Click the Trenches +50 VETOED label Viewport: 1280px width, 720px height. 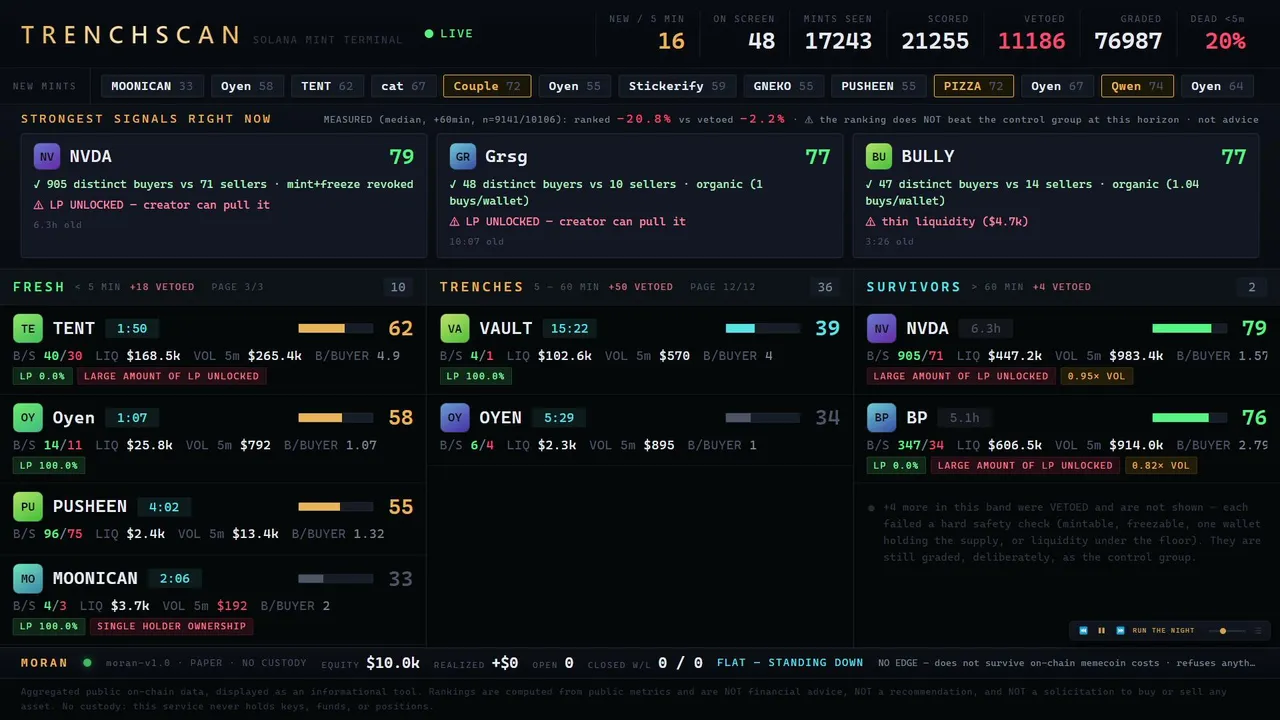tap(640, 287)
